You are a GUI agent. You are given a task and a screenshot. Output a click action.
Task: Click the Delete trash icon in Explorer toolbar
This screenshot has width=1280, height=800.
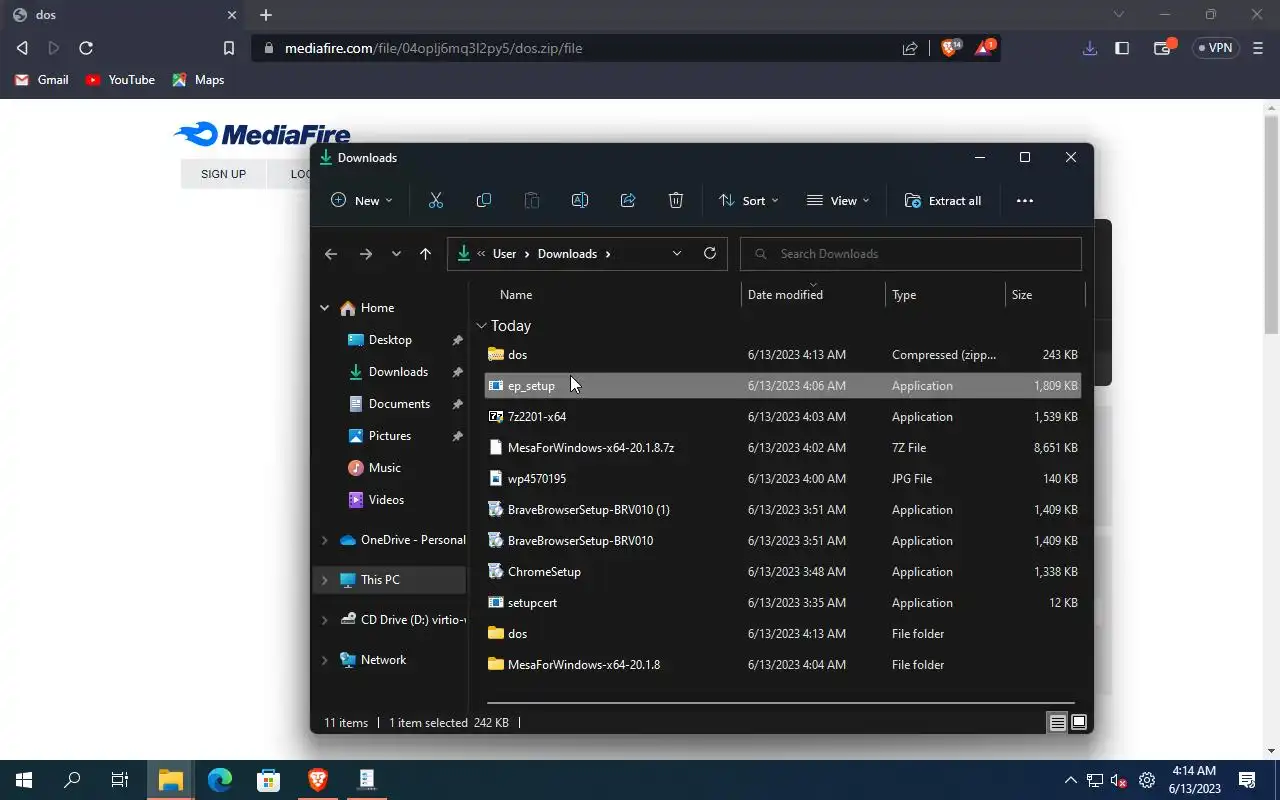coord(676,200)
